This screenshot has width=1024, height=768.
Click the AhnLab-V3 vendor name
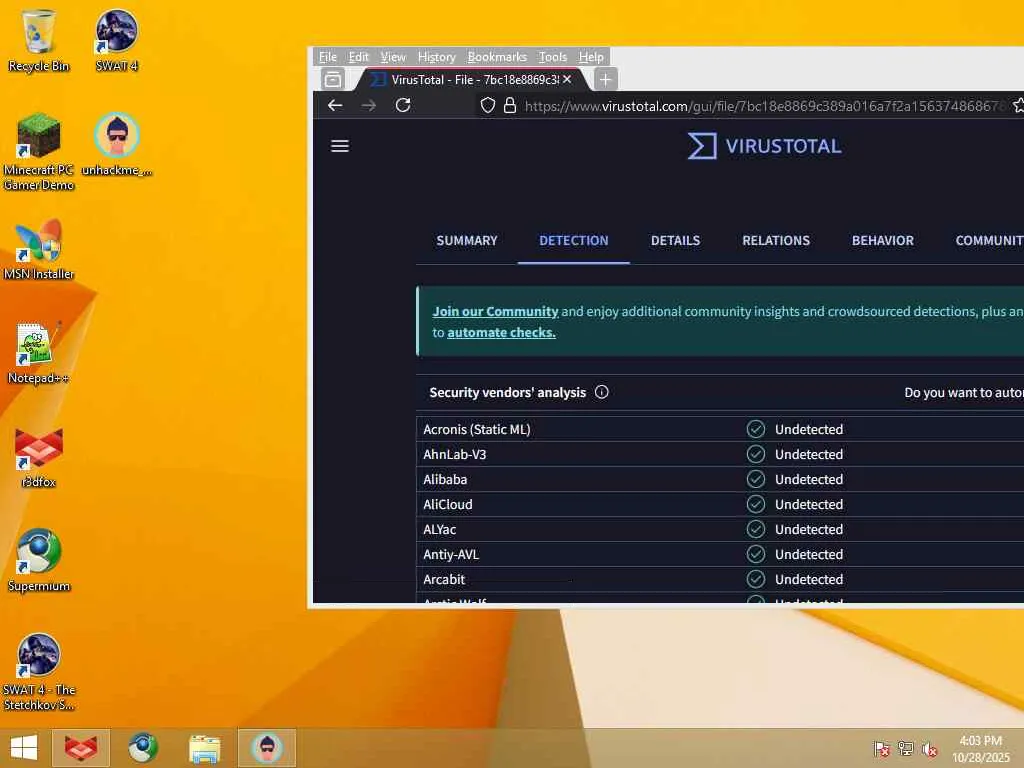(455, 454)
